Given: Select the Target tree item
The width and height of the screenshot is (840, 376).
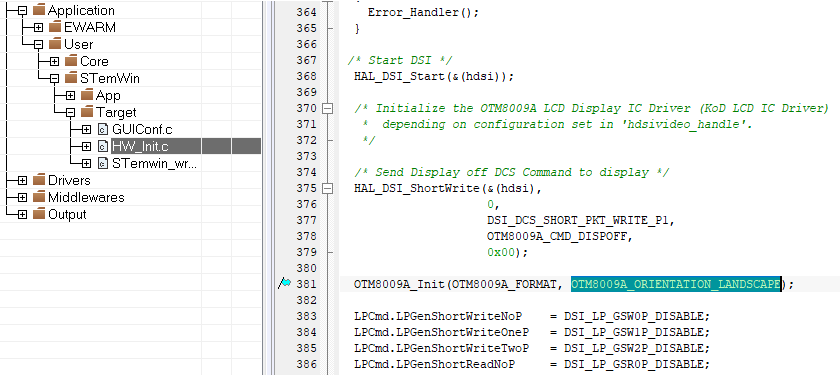Looking at the screenshot, I should tap(116, 113).
